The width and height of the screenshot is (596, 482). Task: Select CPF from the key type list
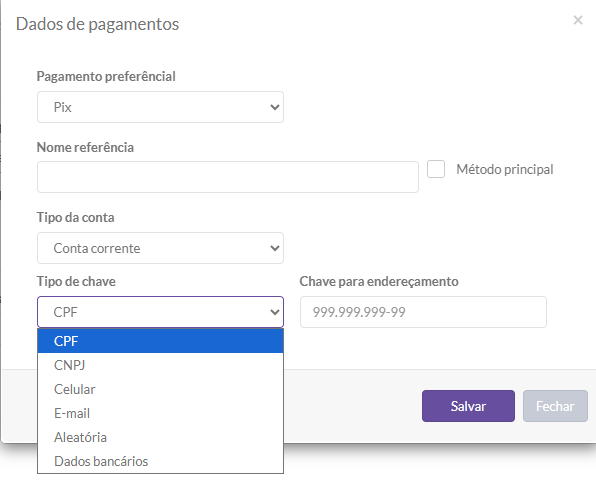[160, 341]
